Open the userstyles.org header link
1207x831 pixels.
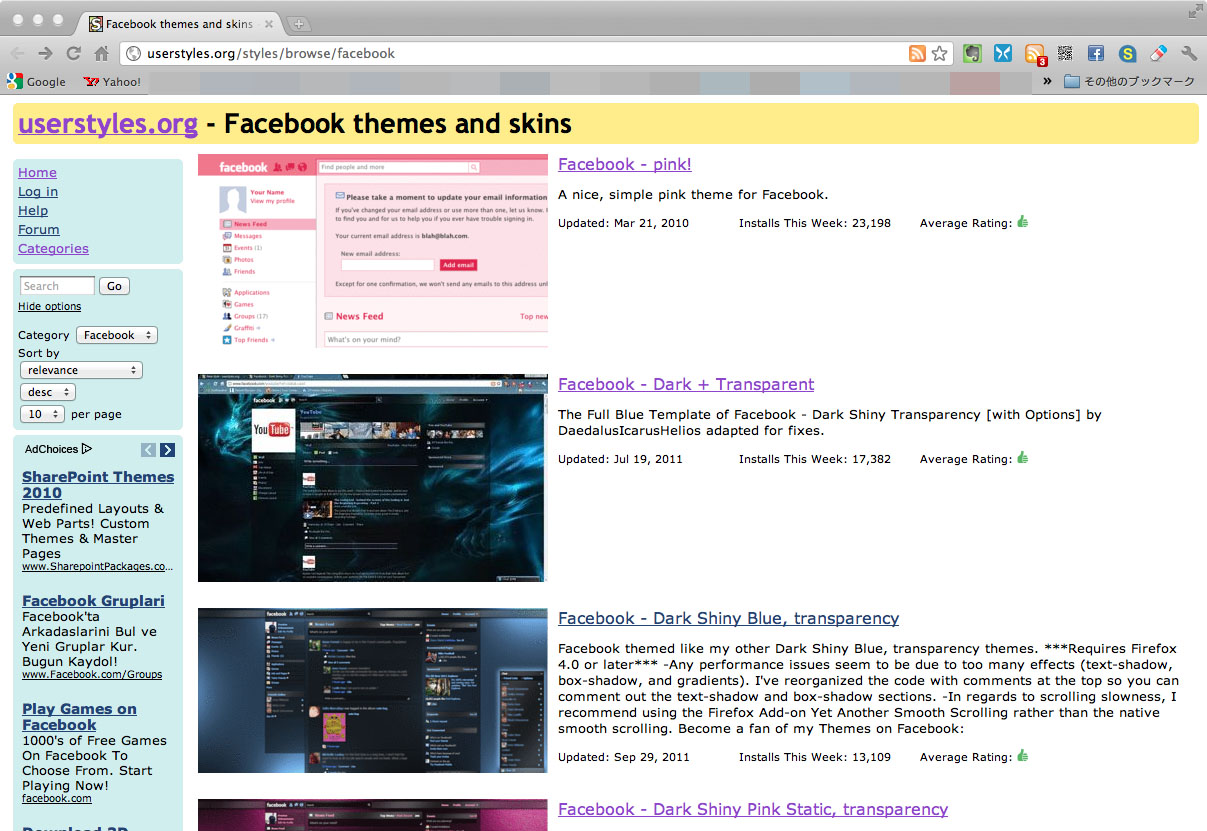(x=108, y=124)
